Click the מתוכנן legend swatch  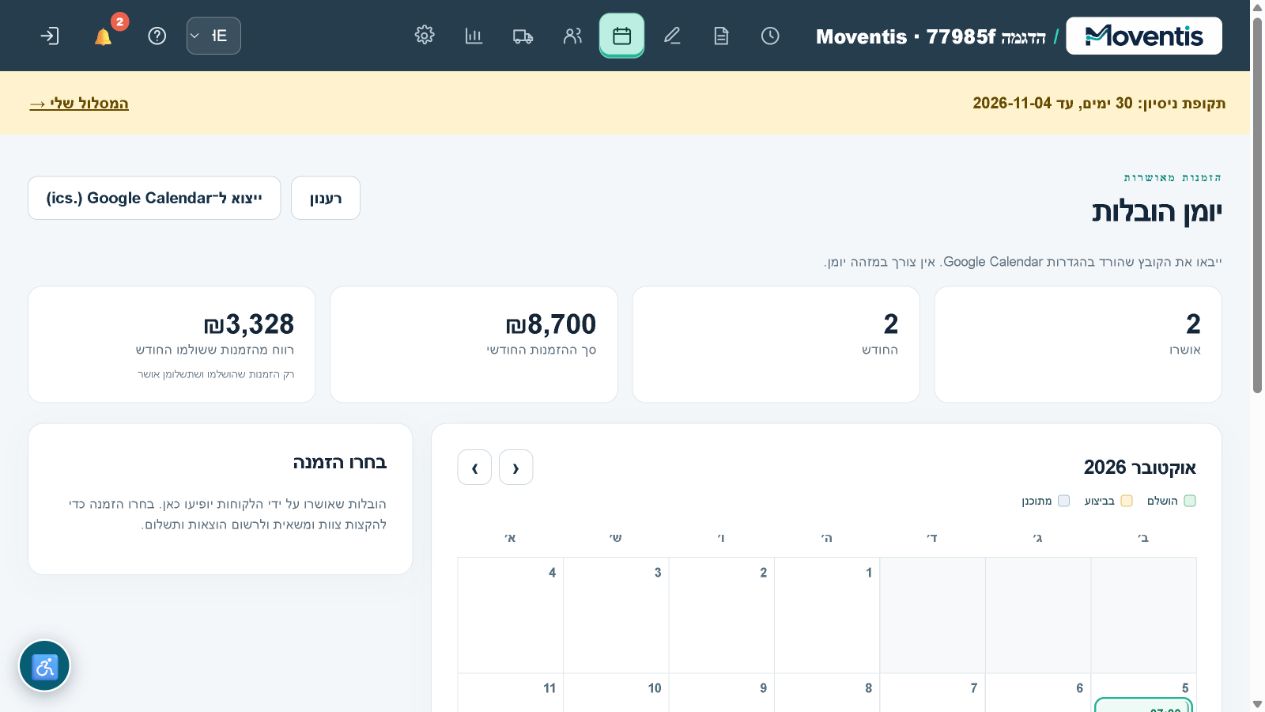1064,501
